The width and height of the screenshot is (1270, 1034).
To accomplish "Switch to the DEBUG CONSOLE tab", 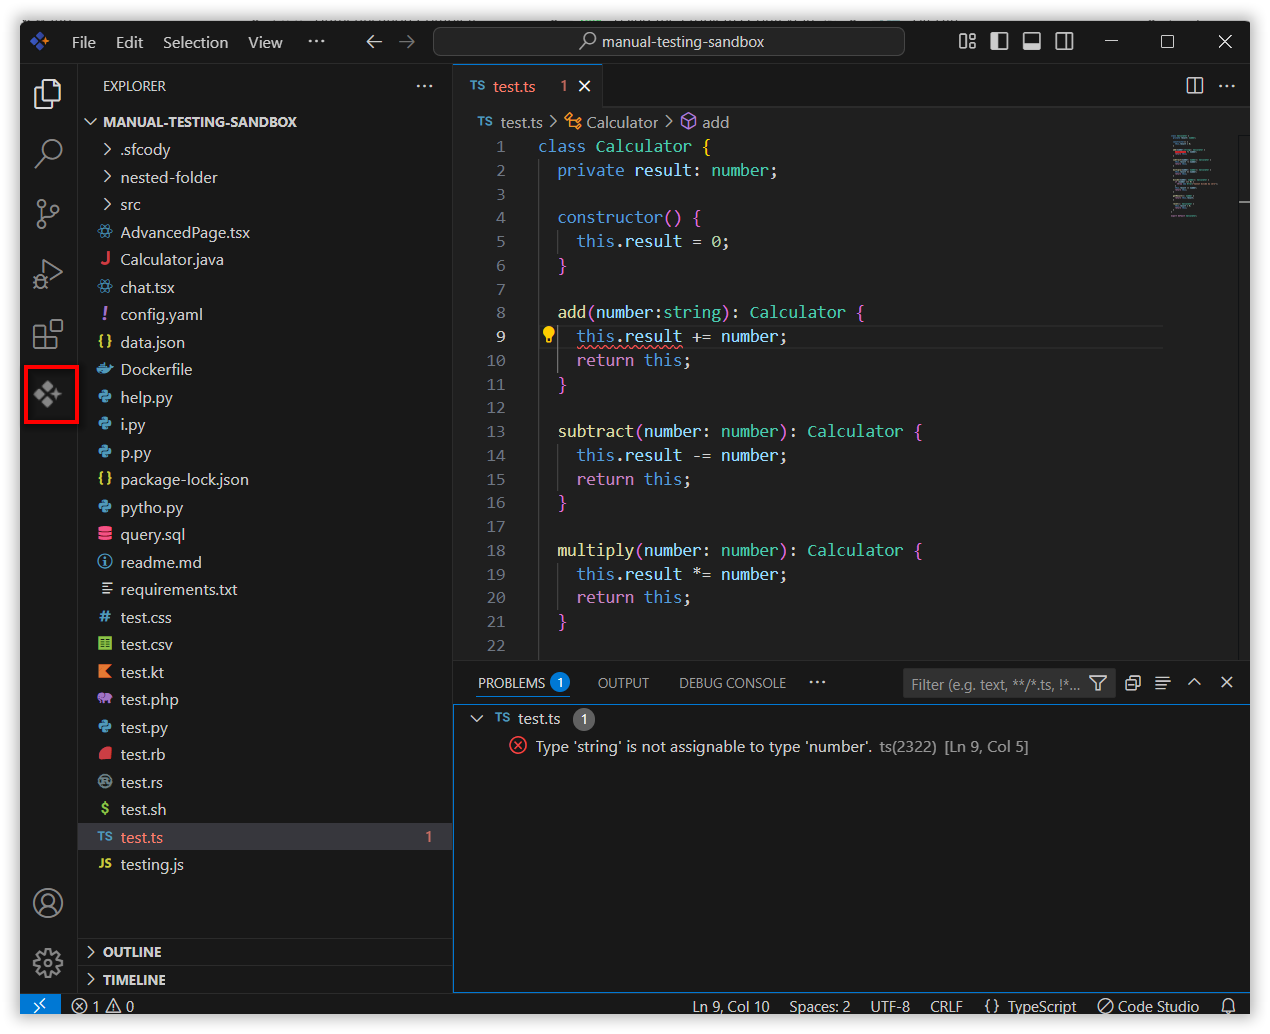I will click(732, 683).
